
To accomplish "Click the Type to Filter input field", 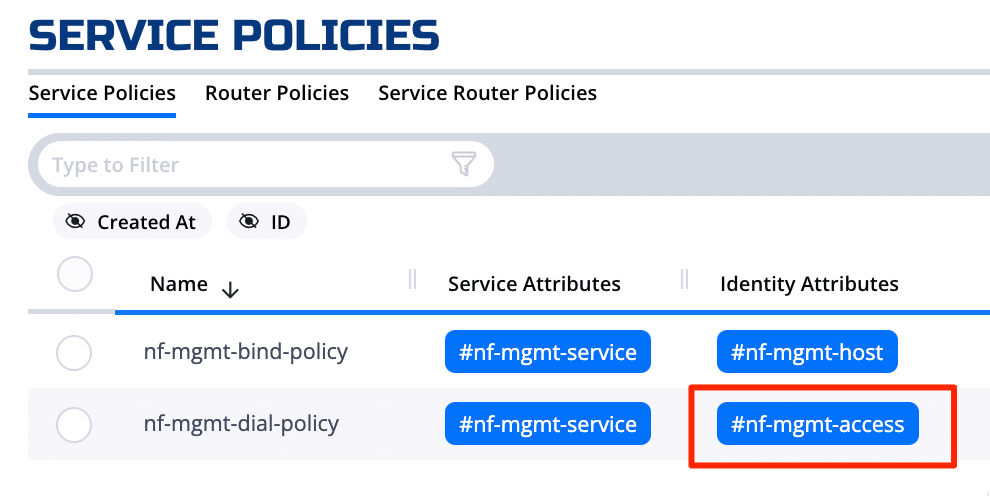I will pos(240,164).
